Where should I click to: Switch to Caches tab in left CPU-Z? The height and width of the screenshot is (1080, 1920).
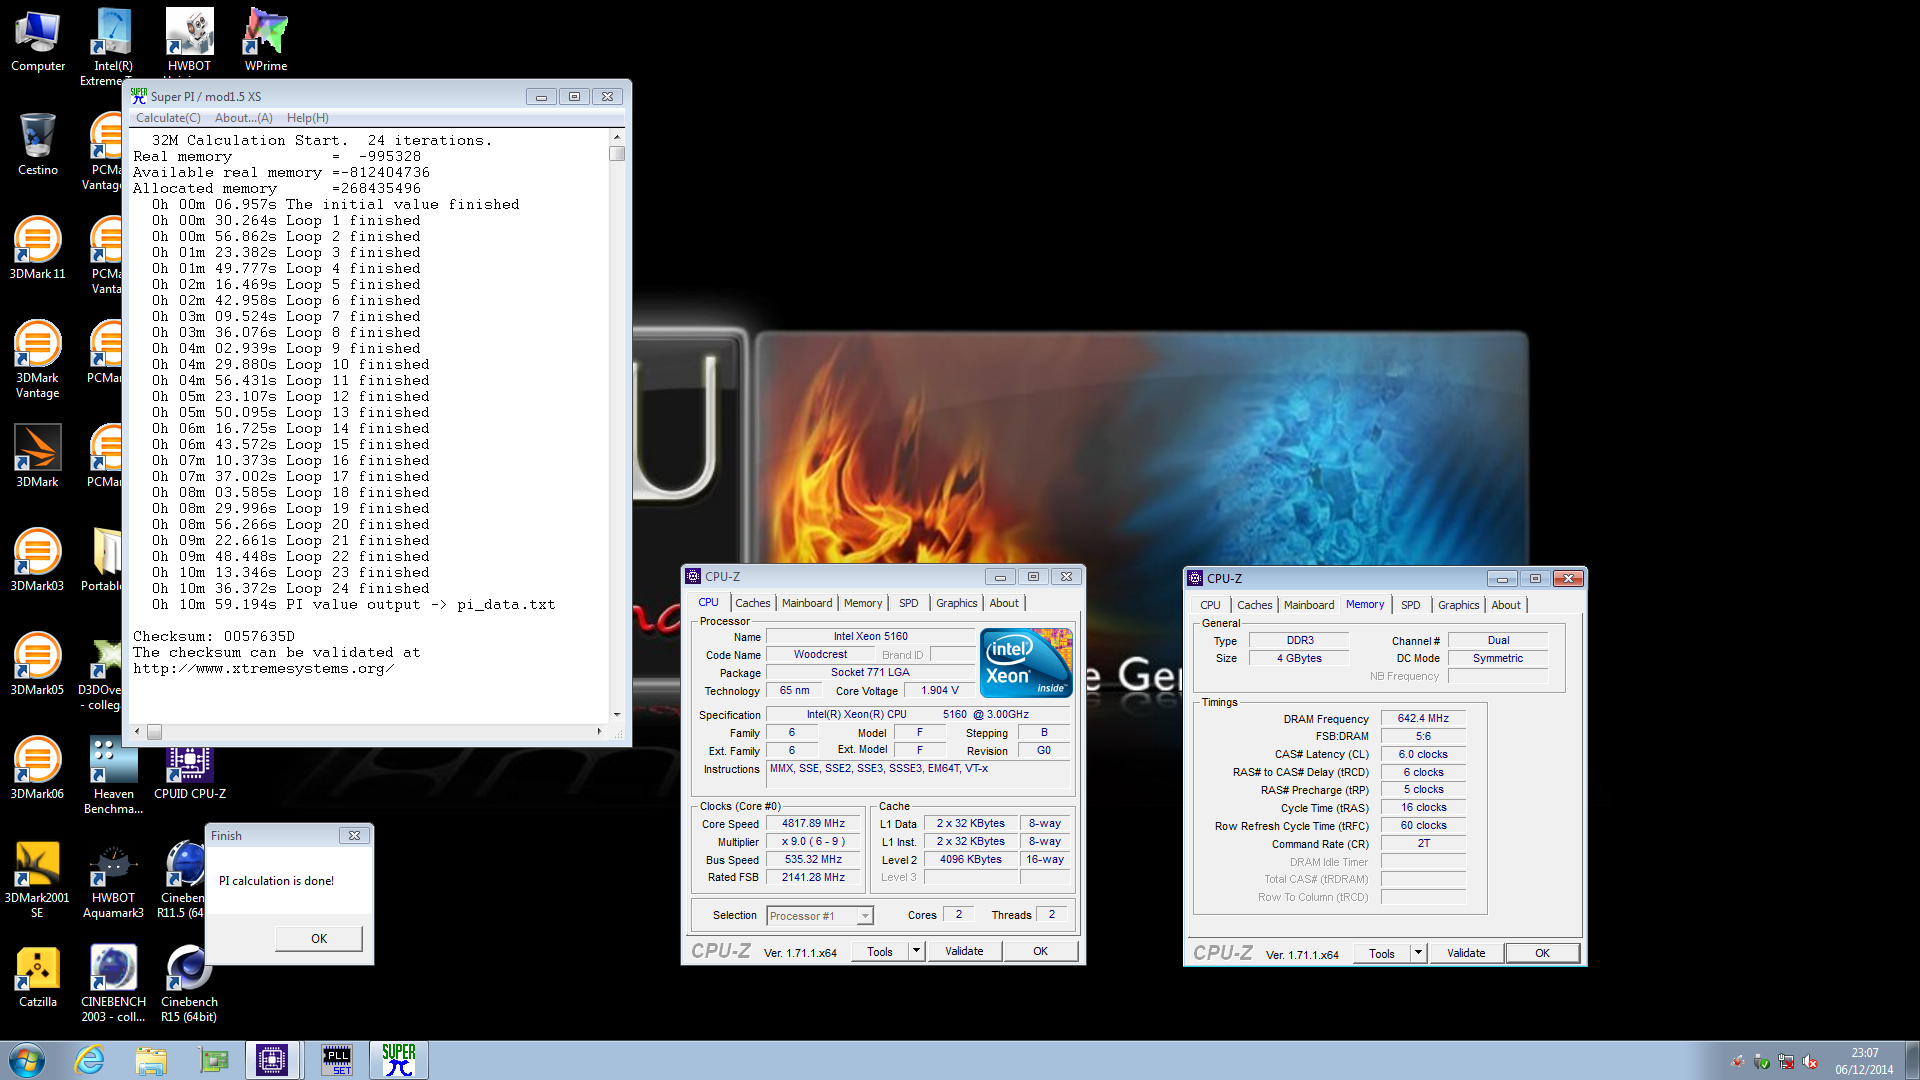point(752,603)
